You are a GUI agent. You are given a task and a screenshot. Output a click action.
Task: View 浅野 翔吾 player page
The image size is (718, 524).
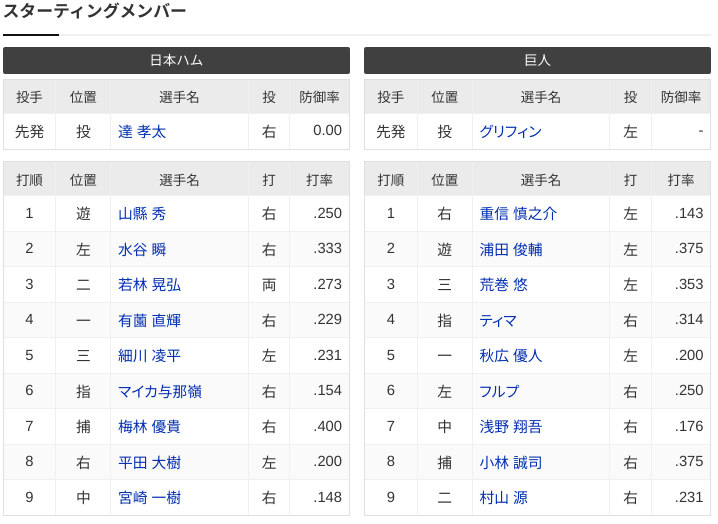[511, 427]
